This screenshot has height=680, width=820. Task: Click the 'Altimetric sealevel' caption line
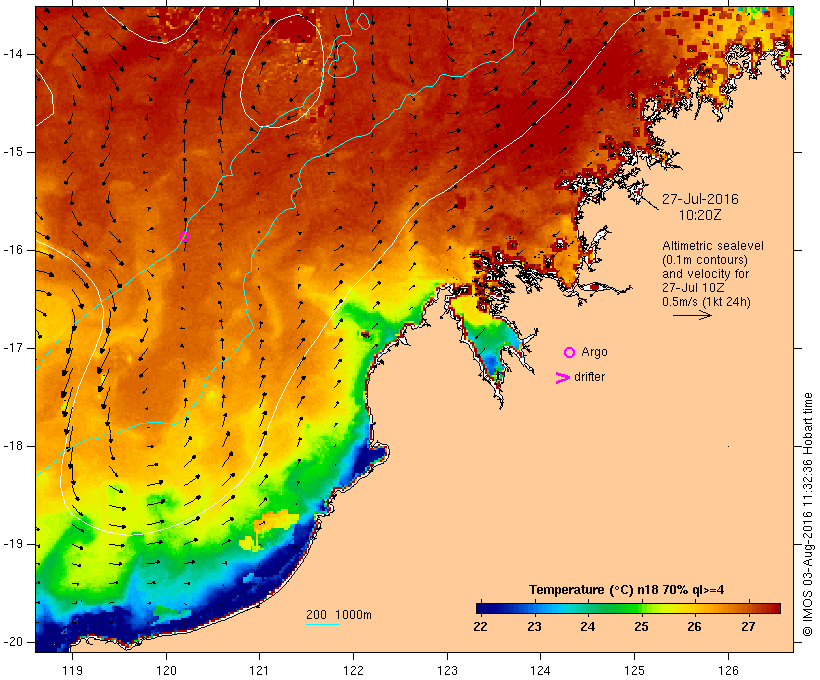pyautogui.click(x=713, y=246)
